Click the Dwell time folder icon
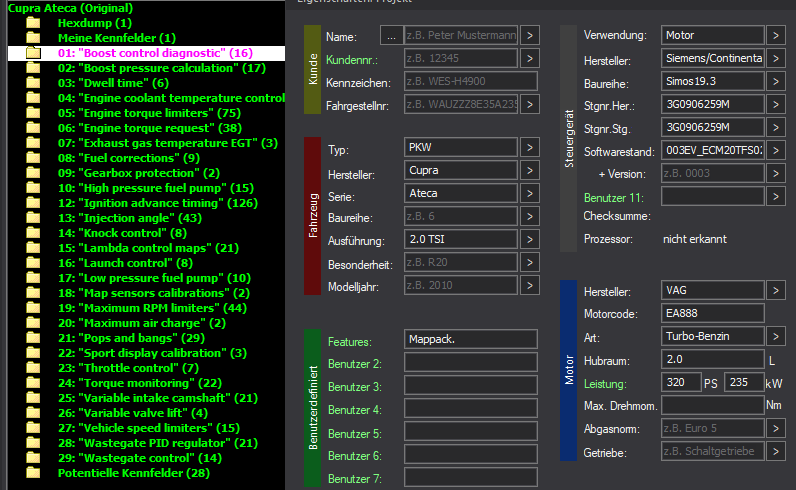The image size is (796, 490). tap(34, 83)
